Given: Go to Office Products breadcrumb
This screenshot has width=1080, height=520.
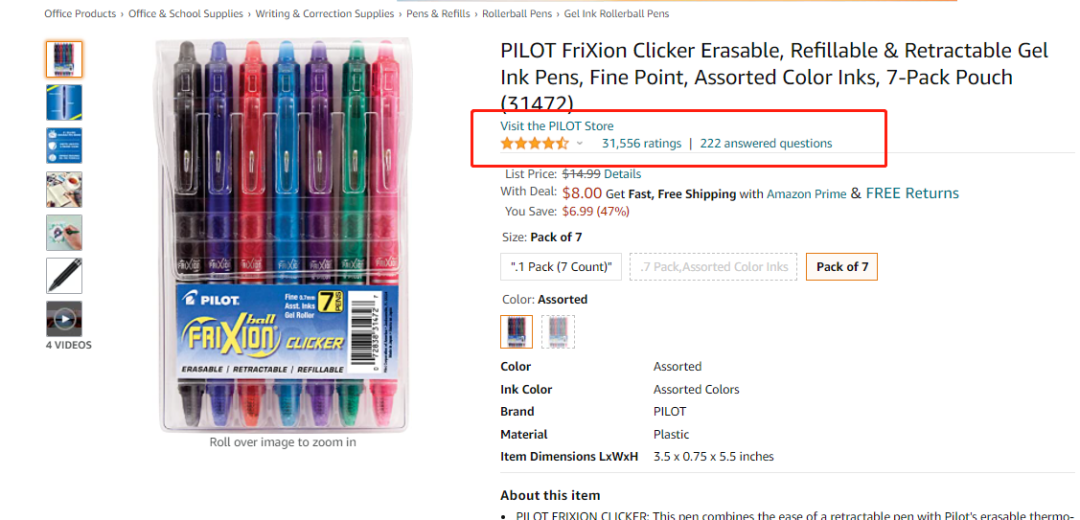Looking at the screenshot, I should [80, 14].
